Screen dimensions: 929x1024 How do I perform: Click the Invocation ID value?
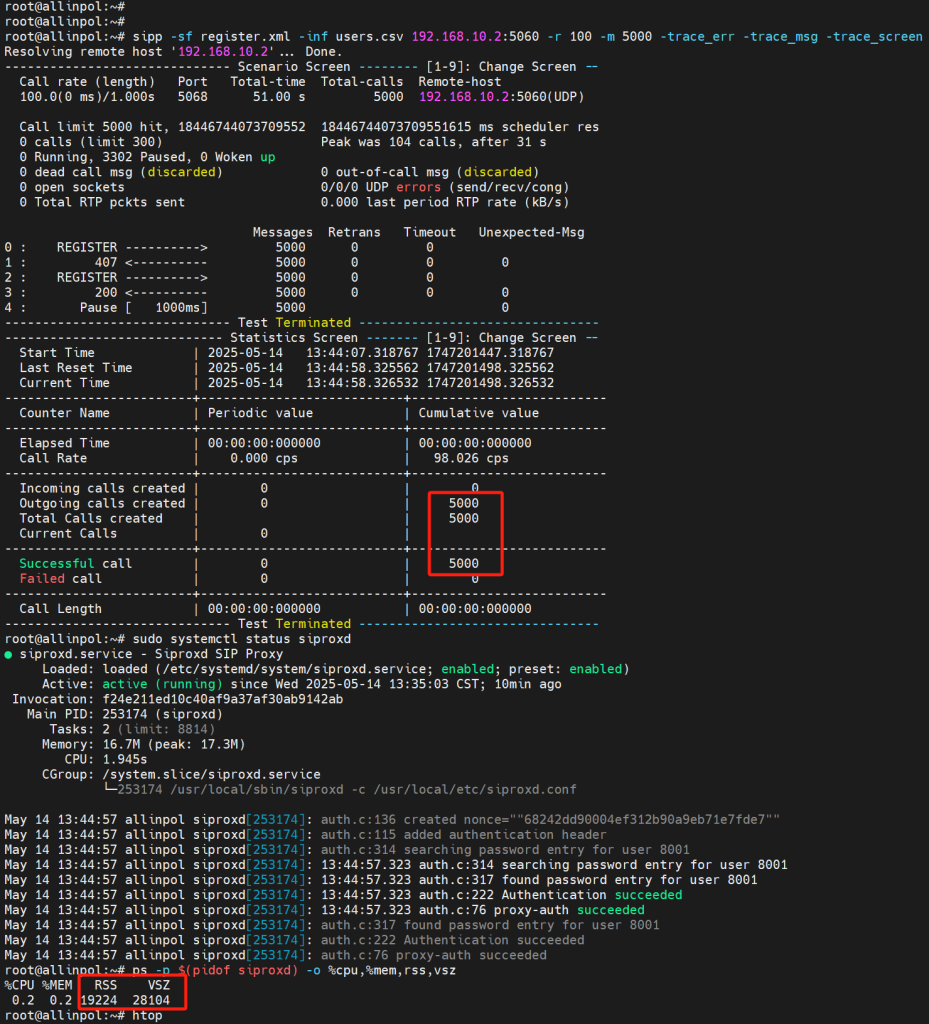point(223,699)
